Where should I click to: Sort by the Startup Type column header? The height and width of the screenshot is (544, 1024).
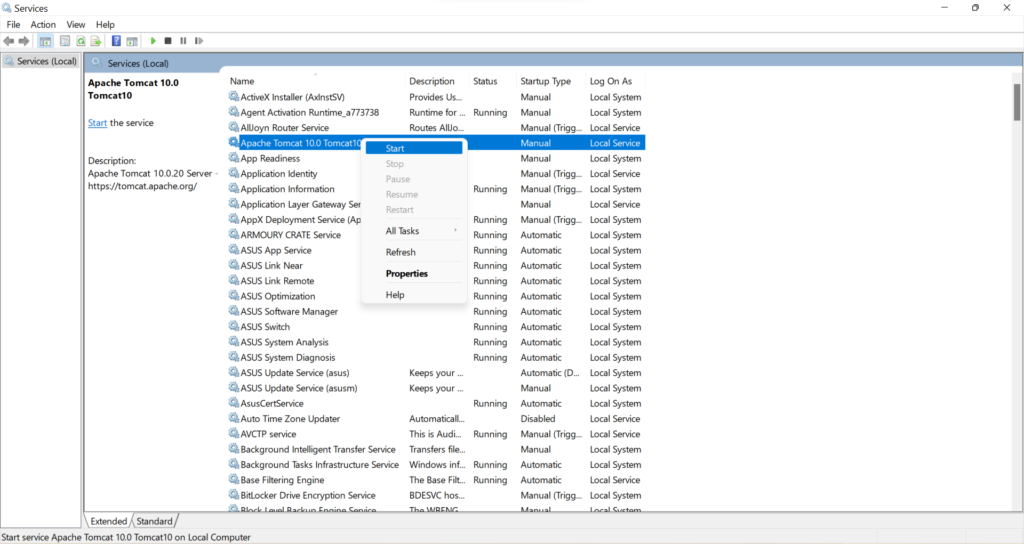(546, 81)
